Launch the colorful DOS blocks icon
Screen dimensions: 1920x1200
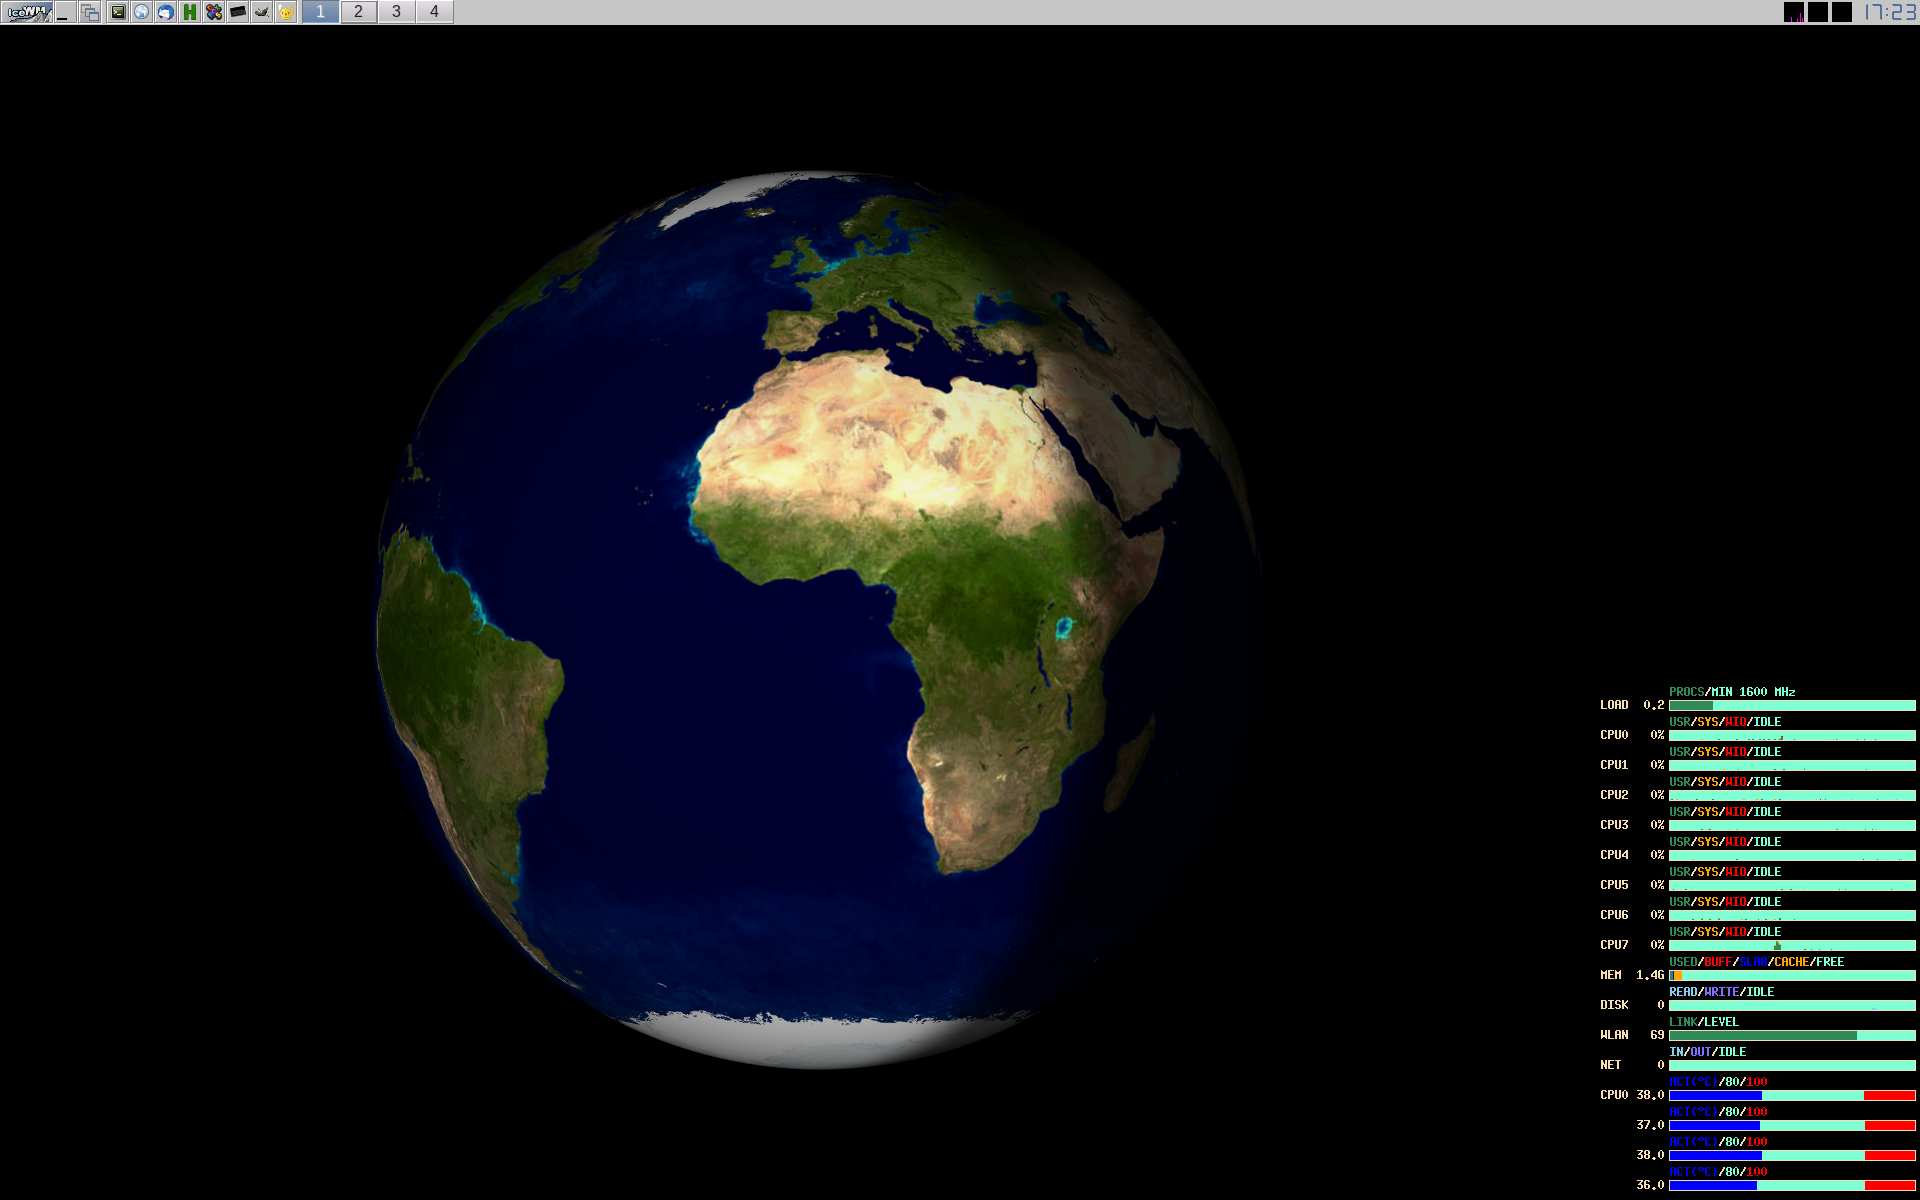tap(214, 12)
